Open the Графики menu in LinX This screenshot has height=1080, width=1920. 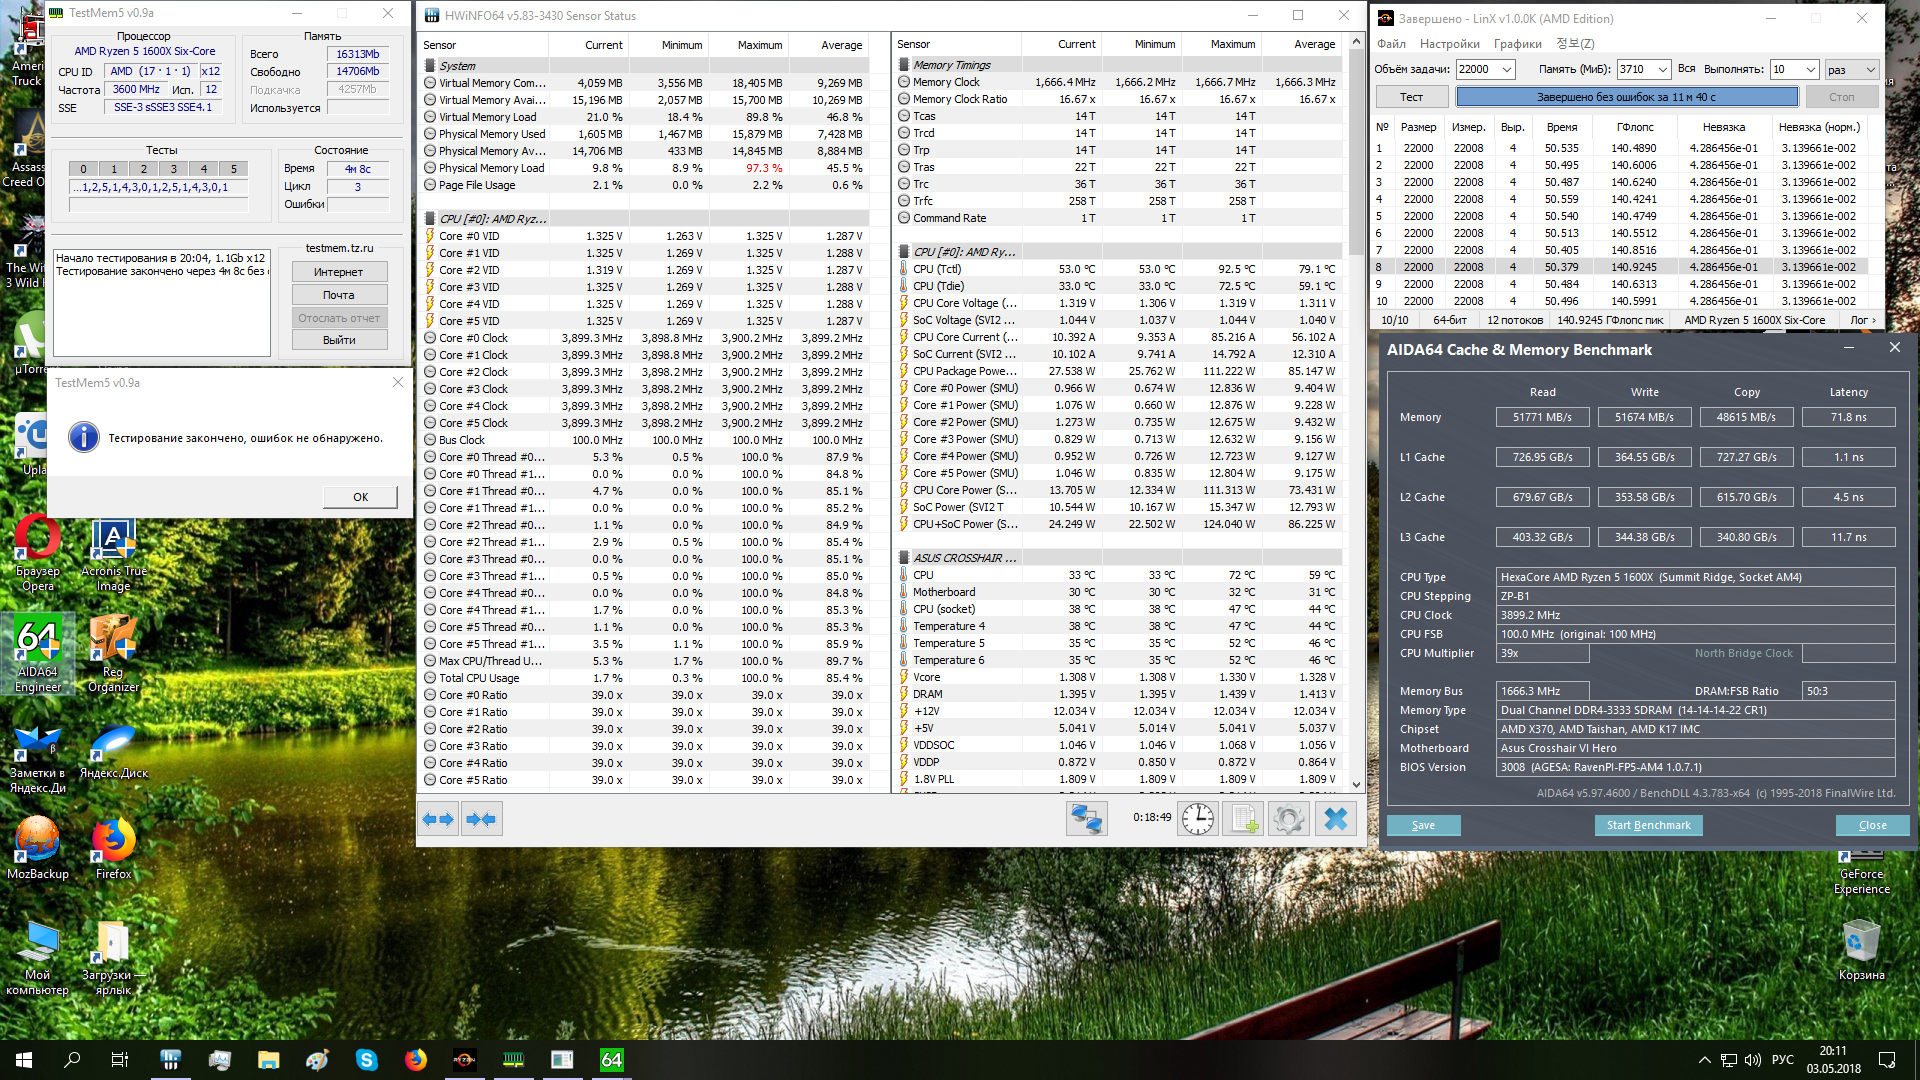pos(1517,43)
